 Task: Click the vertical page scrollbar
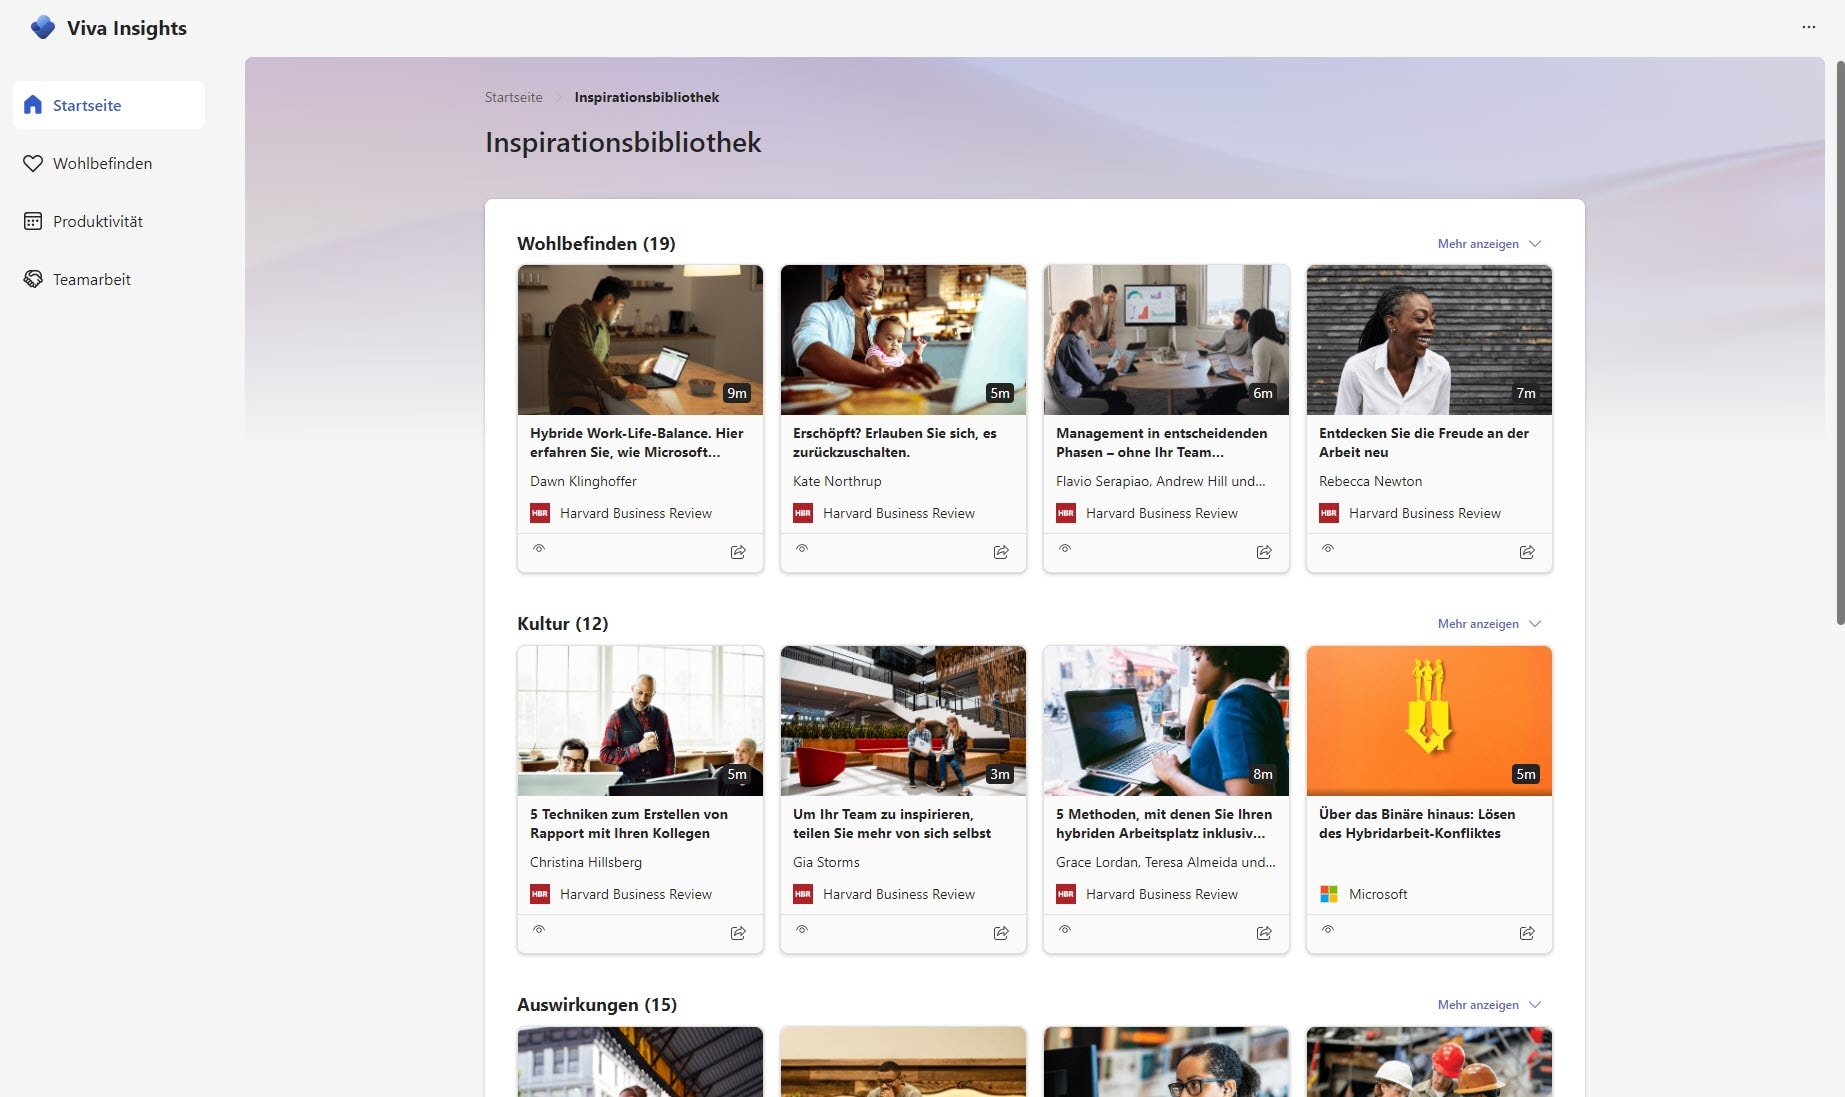tap(1839, 340)
